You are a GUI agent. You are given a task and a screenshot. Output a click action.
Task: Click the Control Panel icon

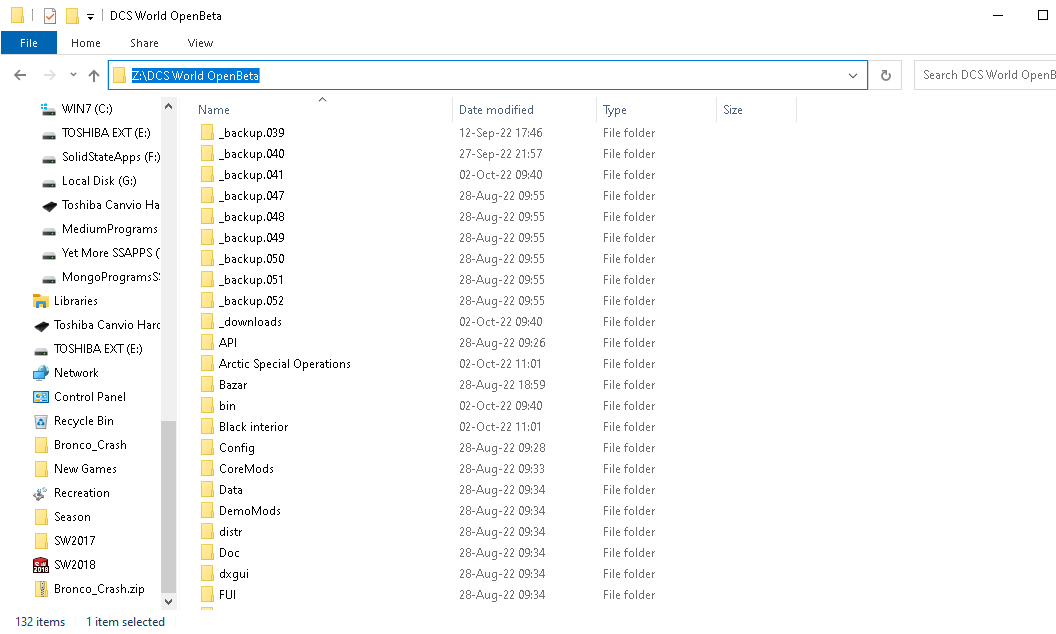click(41, 397)
